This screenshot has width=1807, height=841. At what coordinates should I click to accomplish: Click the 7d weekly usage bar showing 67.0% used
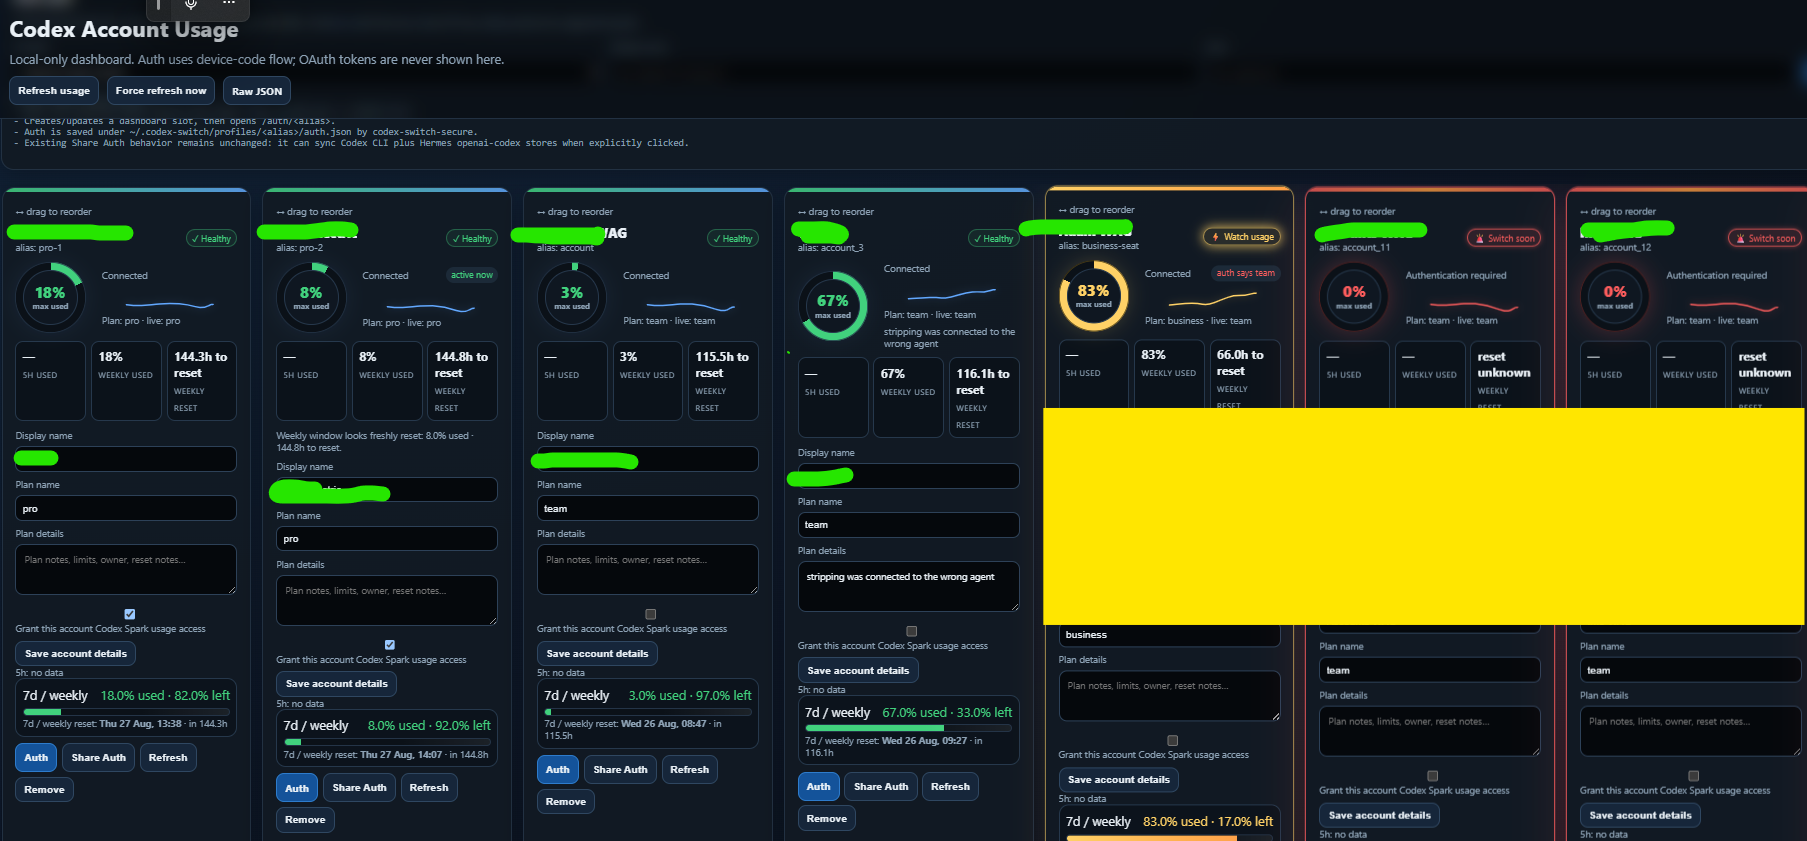(x=908, y=729)
